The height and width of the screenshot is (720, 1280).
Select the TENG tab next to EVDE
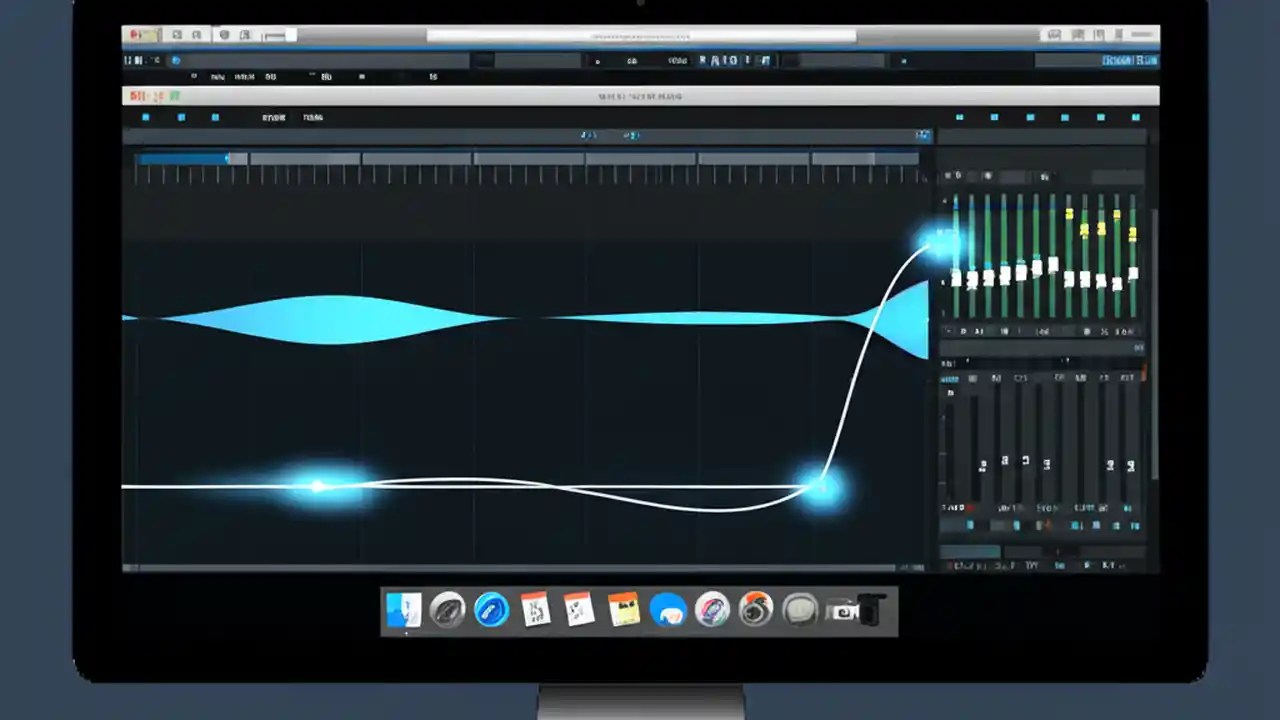(x=313, y=117)
